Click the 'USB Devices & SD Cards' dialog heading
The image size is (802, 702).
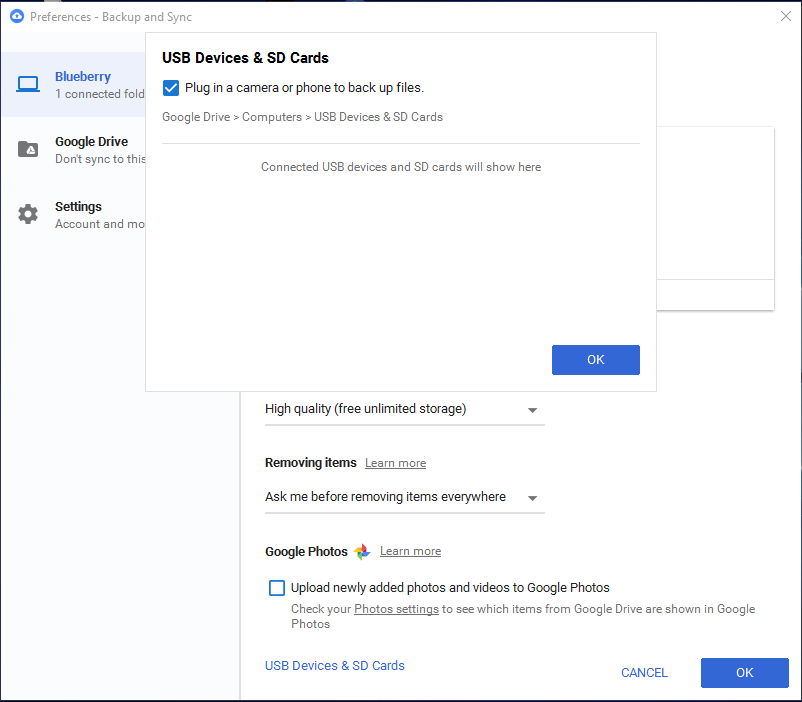246,58
